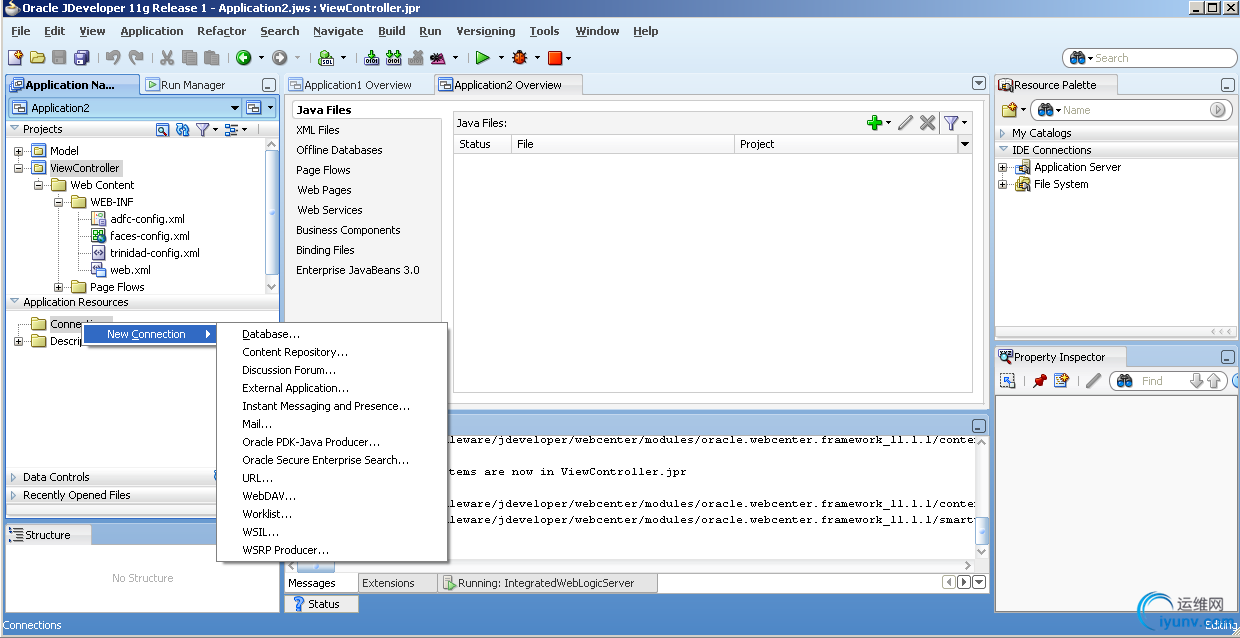
Task: Click the New file toolbar icon
Action: (x=15, y=58)
